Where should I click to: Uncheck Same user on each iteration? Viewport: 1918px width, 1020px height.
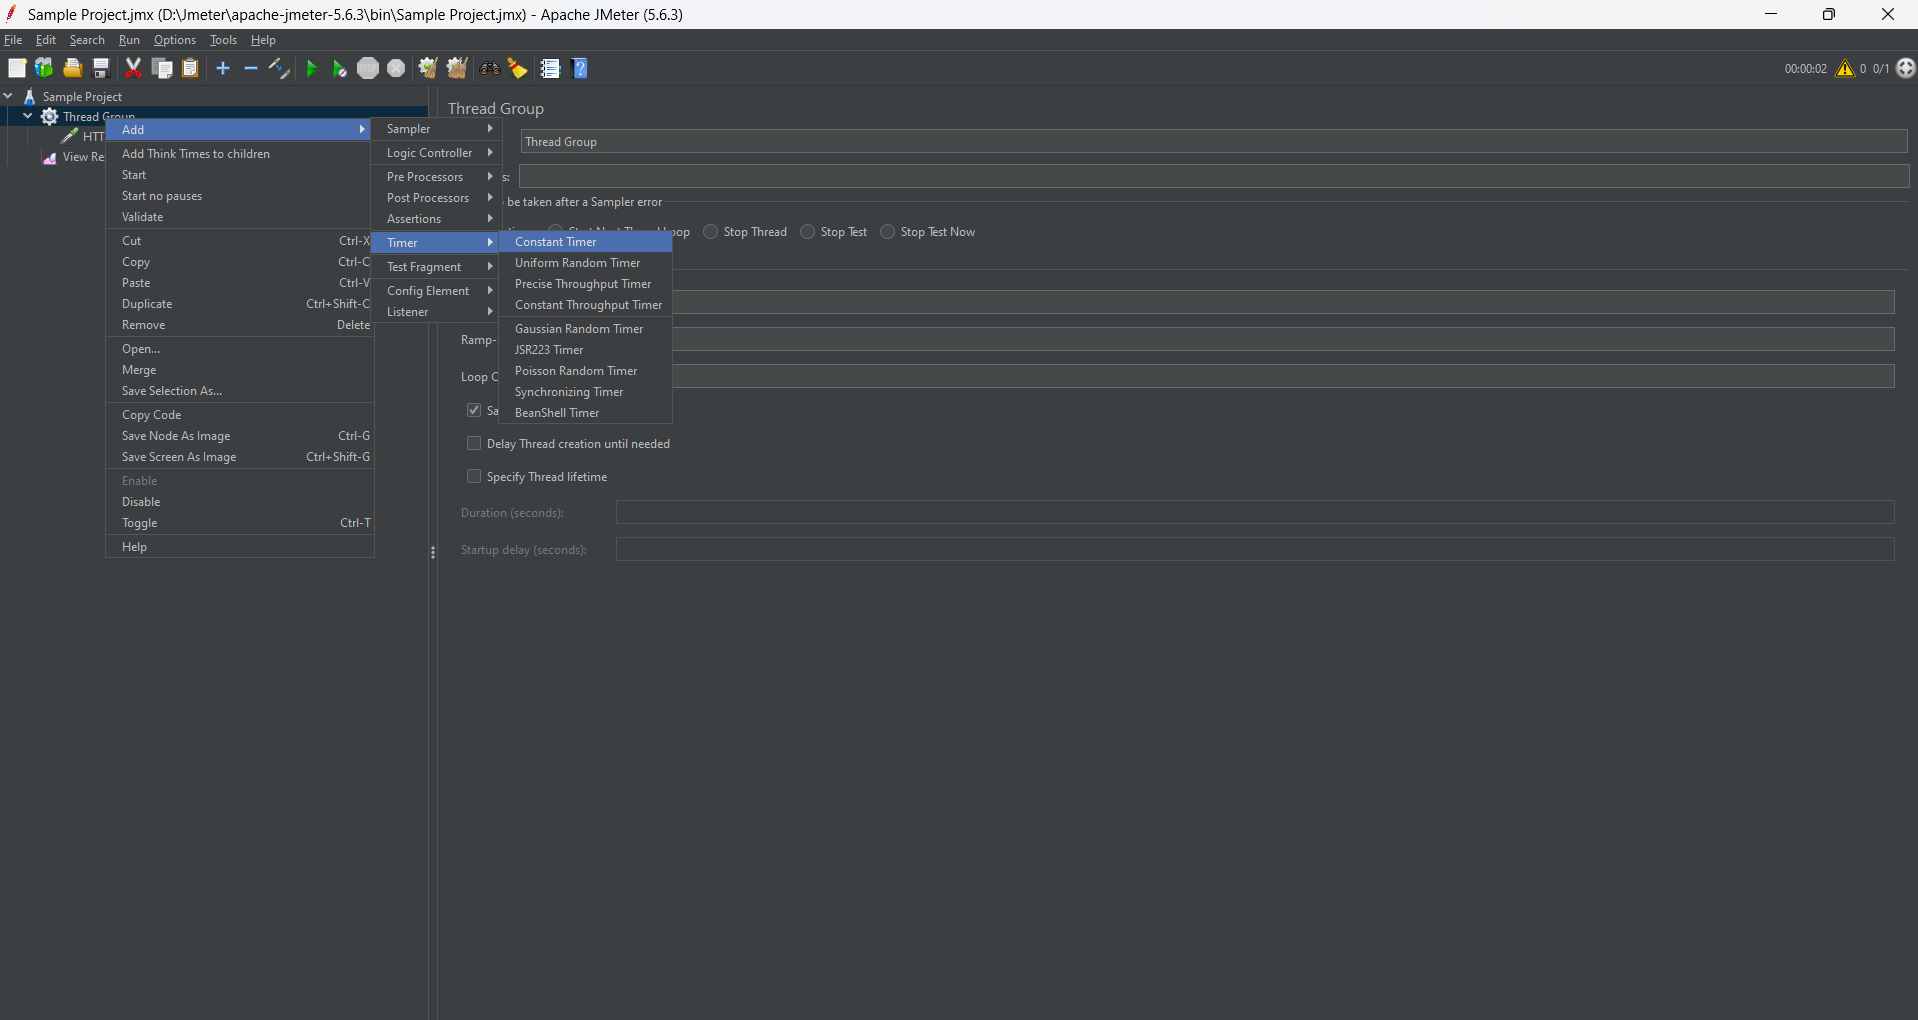coord(472,409)
